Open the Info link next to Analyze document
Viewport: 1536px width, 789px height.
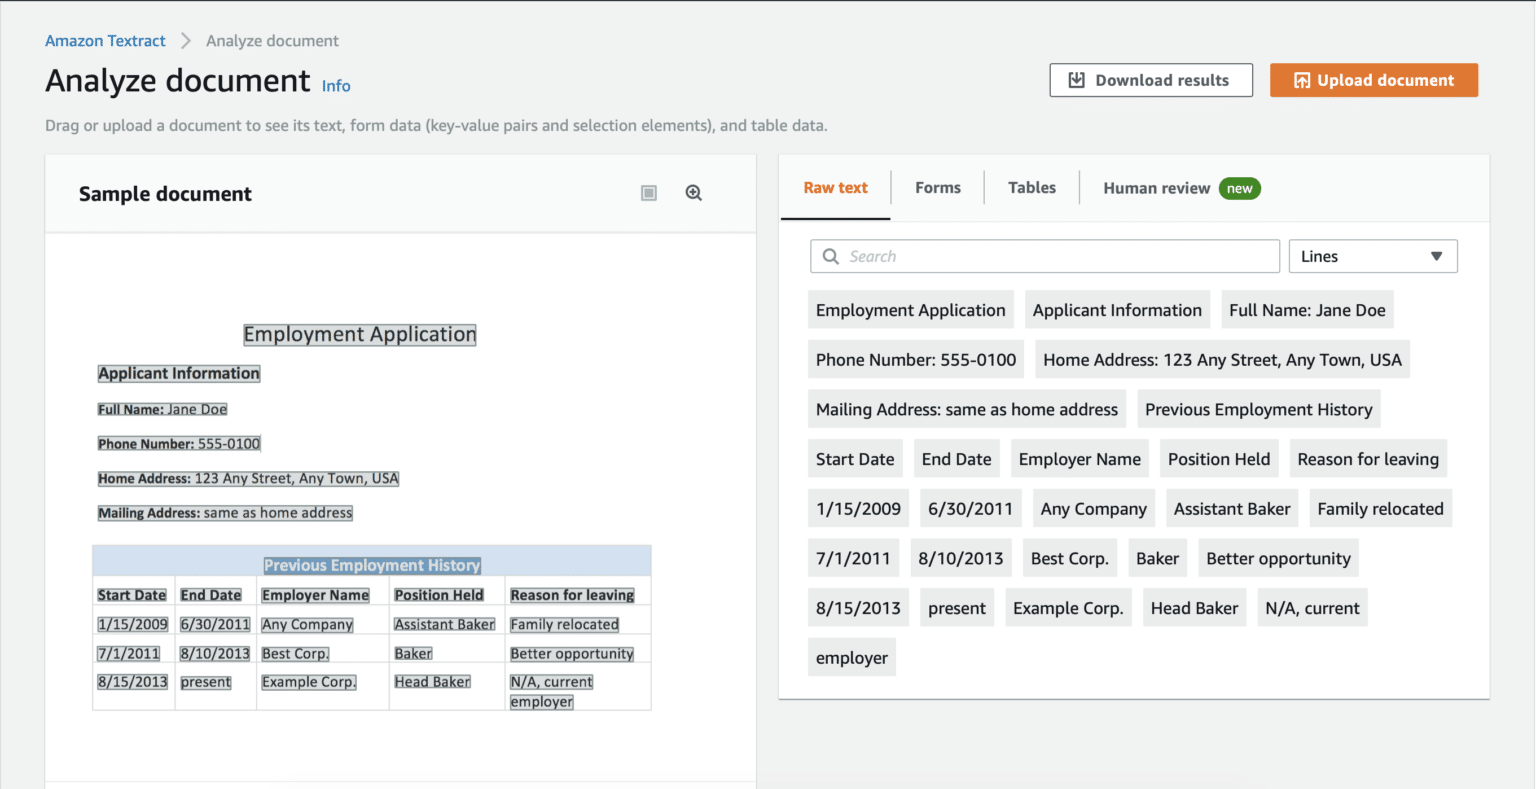tap(336, 86)
